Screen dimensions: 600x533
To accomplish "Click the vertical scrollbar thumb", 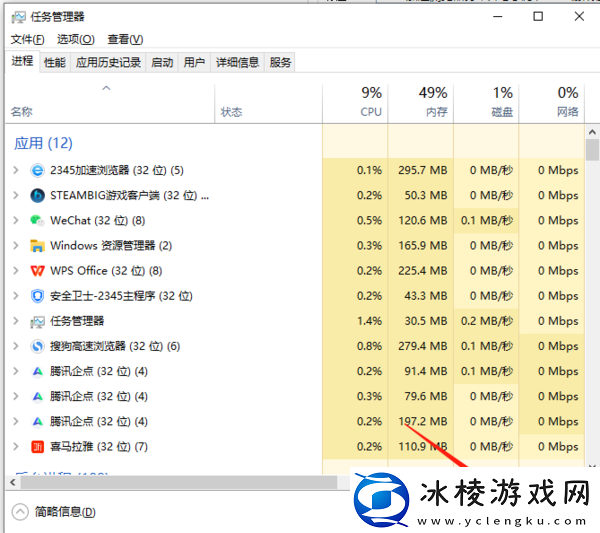I will [592, 150].
